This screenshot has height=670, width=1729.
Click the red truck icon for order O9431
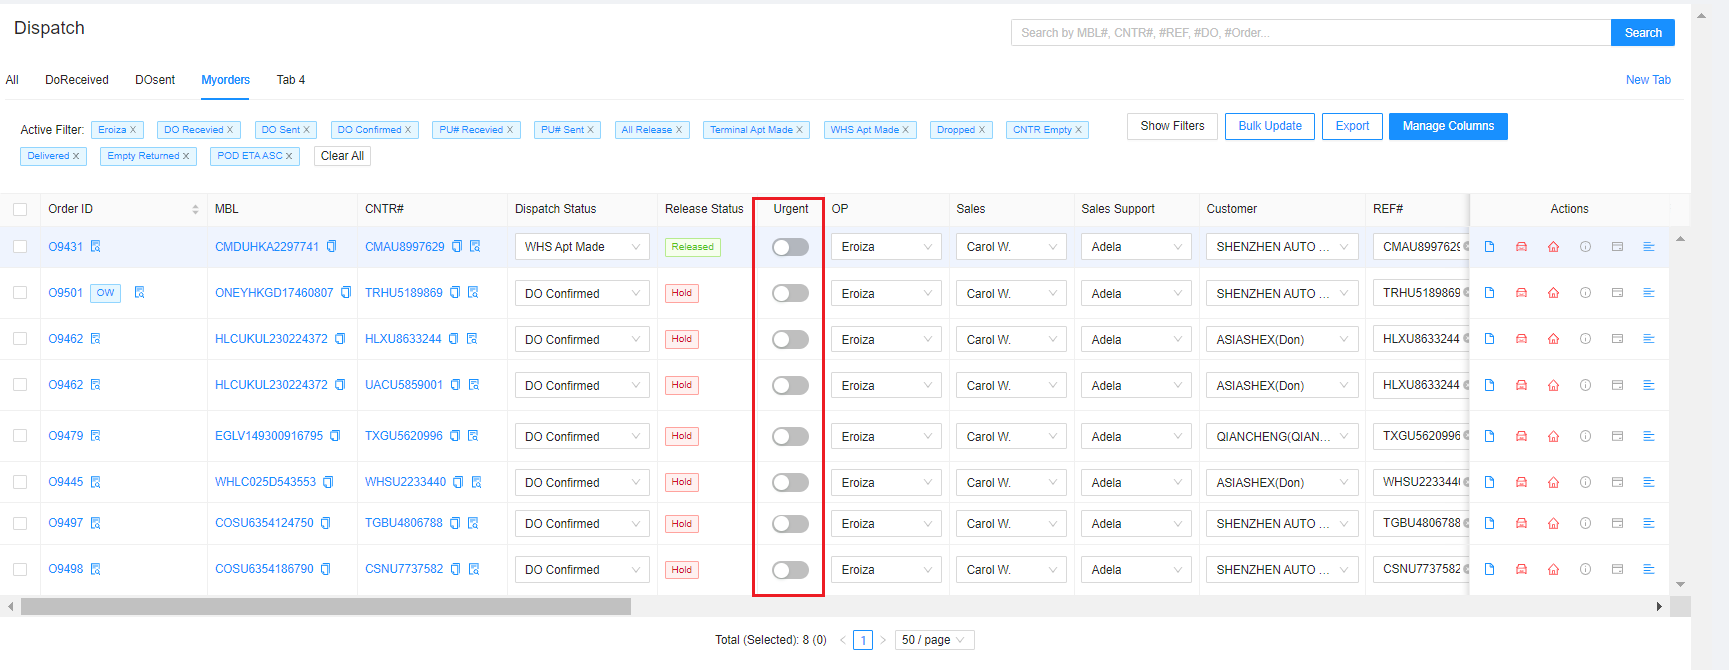1521,247
